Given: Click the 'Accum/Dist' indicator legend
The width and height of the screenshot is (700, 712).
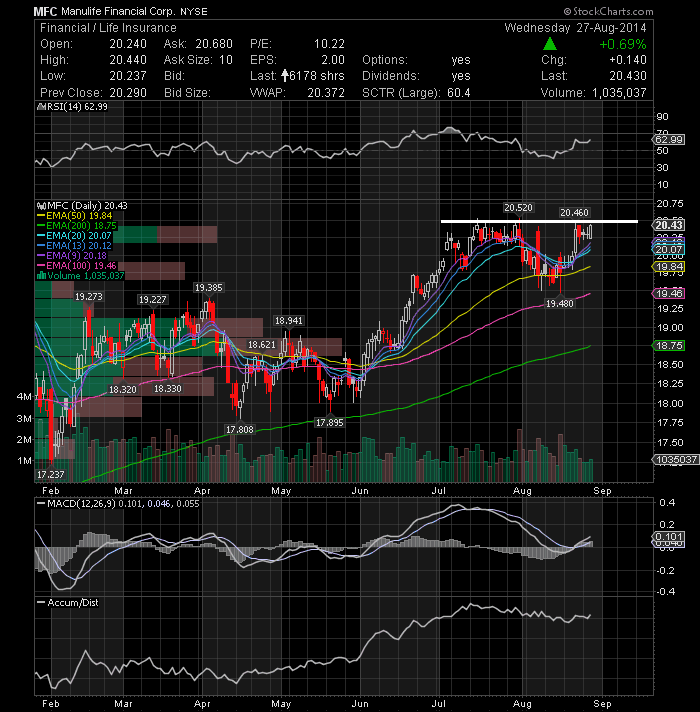Looking at the screenshot, I should point(68,603).
